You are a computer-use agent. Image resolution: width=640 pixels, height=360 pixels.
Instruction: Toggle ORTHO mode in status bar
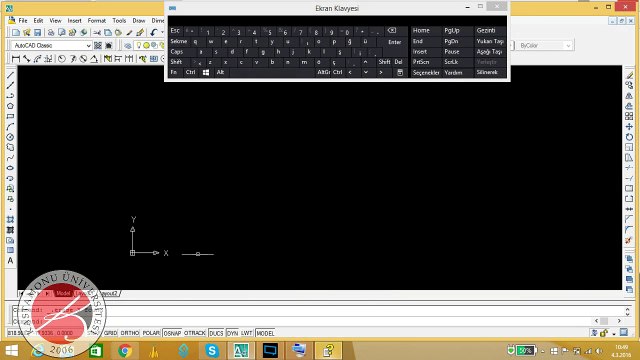pyautogui.click(x=130, y=333)
